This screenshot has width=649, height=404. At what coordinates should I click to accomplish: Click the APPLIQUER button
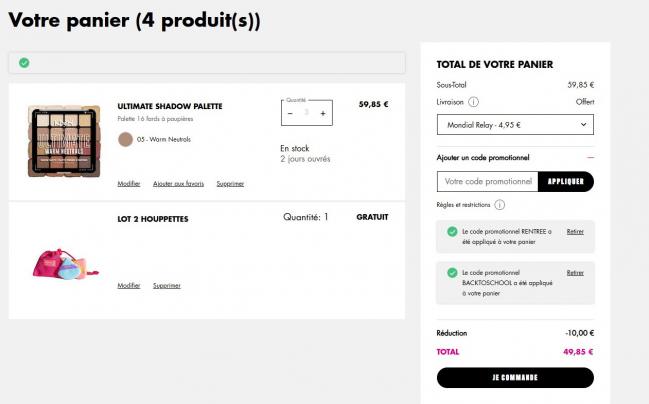[566, 181]
